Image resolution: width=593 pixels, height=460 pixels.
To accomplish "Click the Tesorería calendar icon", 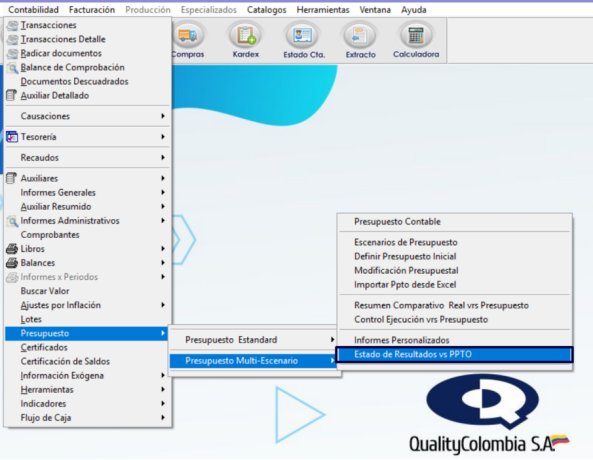I will point(12,137).
